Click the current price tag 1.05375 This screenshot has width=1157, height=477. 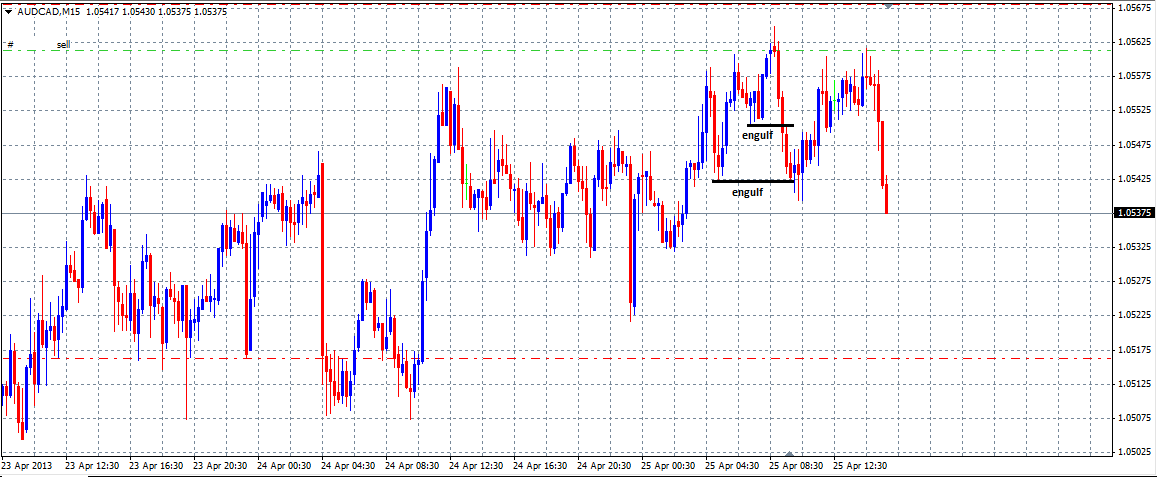click(1134, 213)
